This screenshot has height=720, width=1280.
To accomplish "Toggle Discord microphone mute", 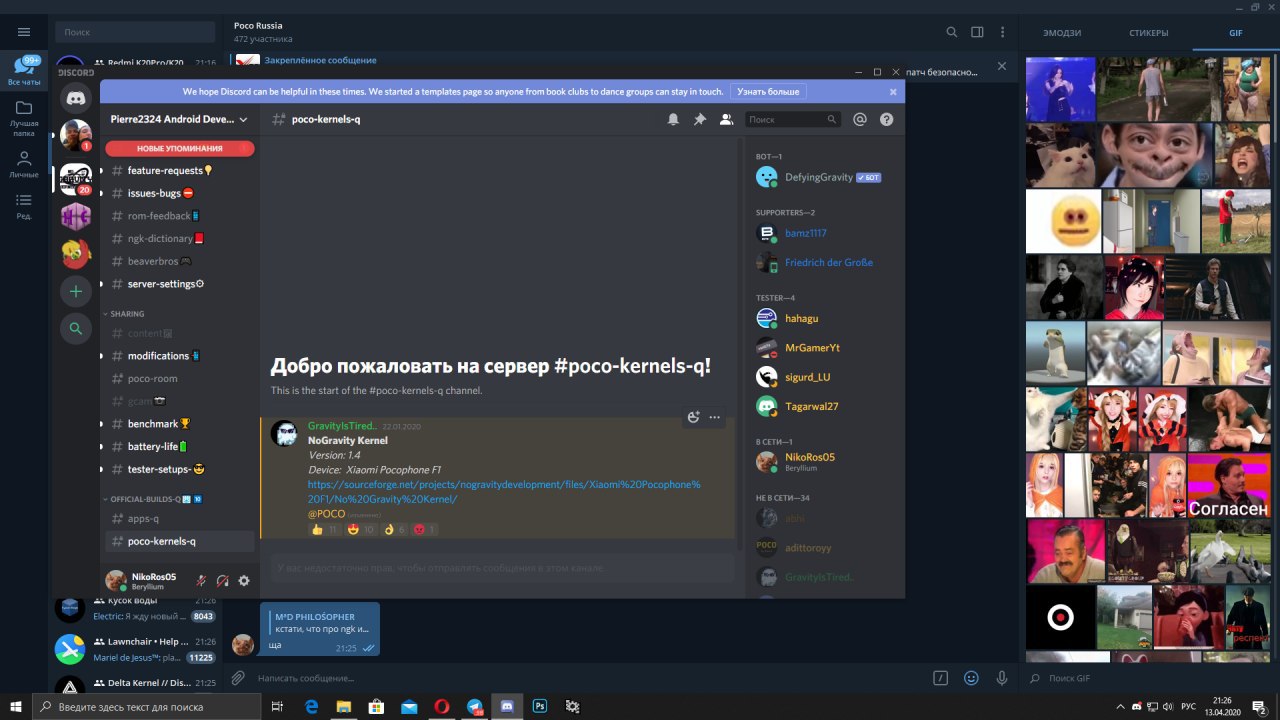I will pos(201,580).
